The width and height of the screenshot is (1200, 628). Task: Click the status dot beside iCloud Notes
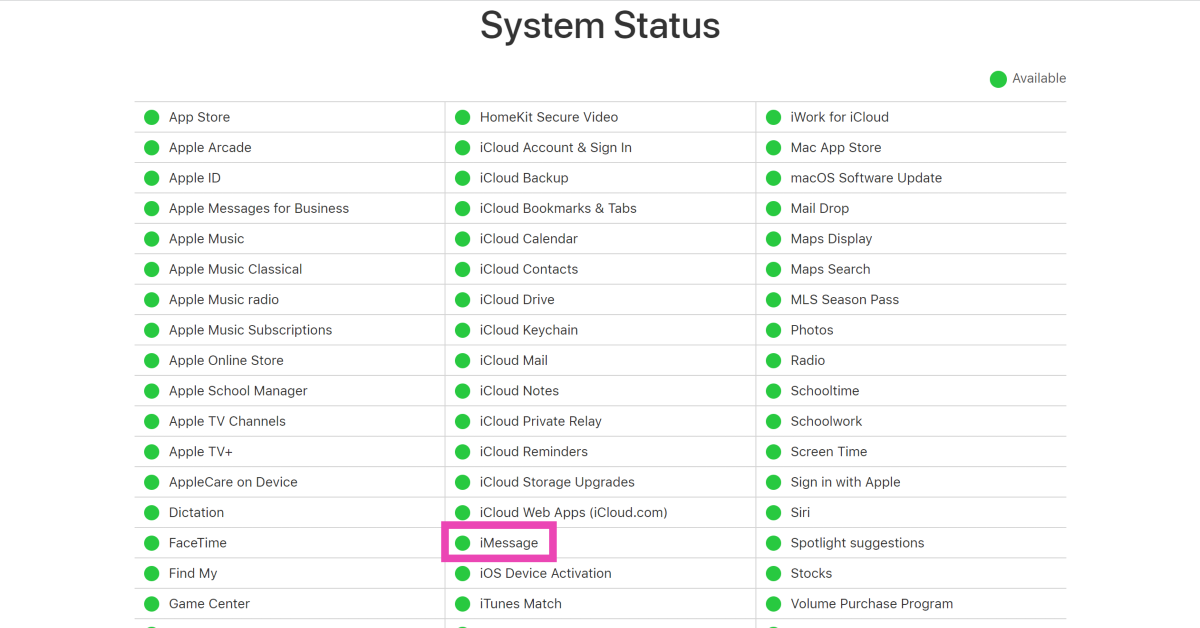(x=462, y=391)
